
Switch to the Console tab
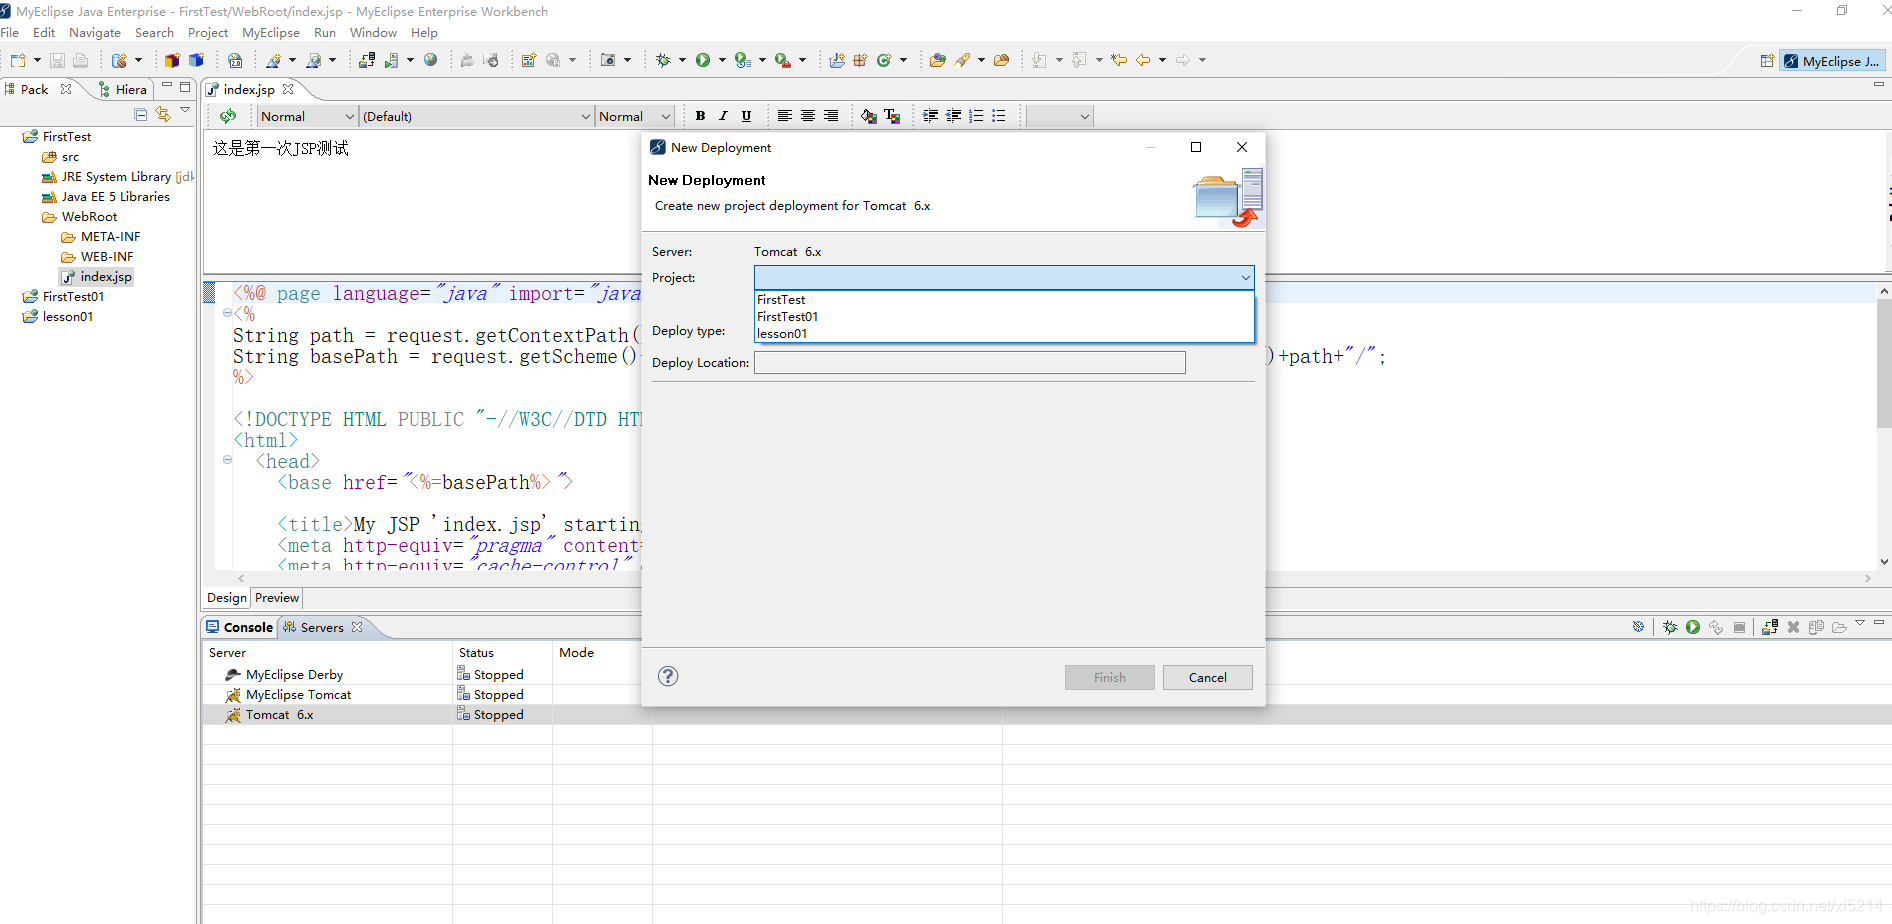239,627
